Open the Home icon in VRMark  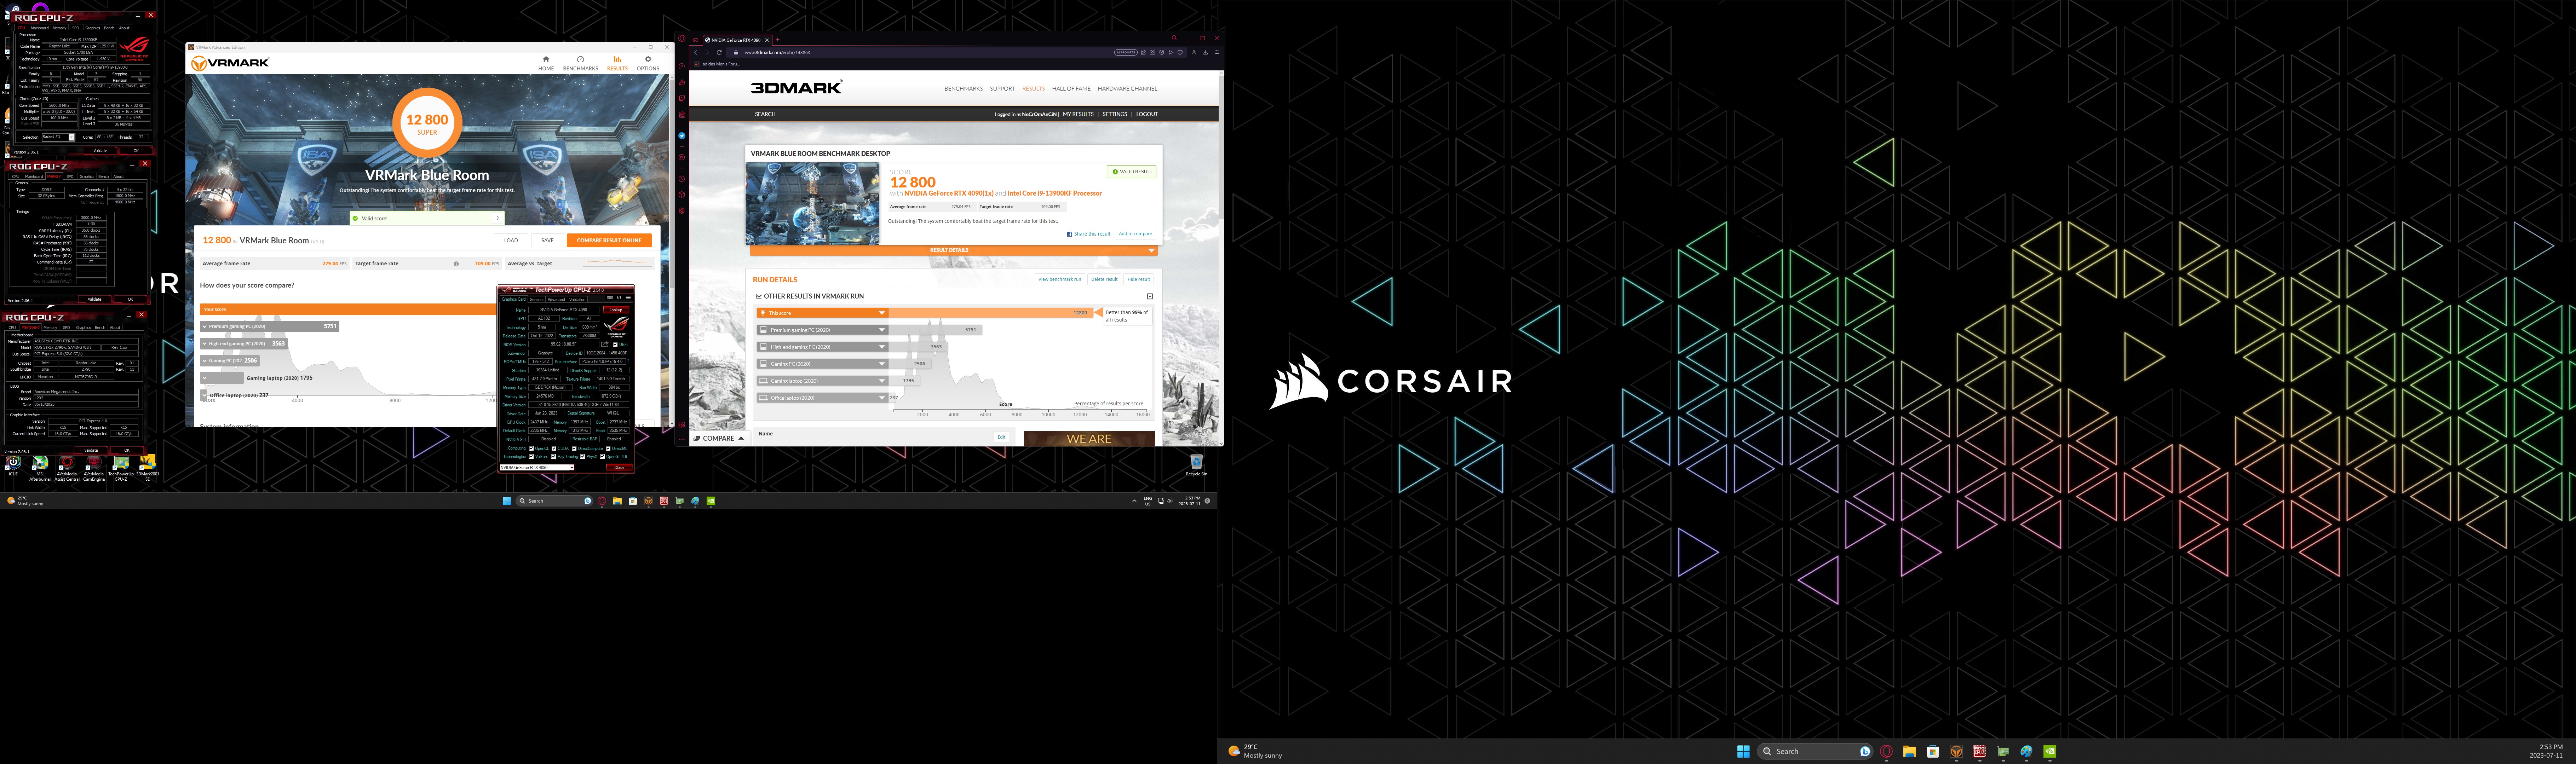pos(546,59)
